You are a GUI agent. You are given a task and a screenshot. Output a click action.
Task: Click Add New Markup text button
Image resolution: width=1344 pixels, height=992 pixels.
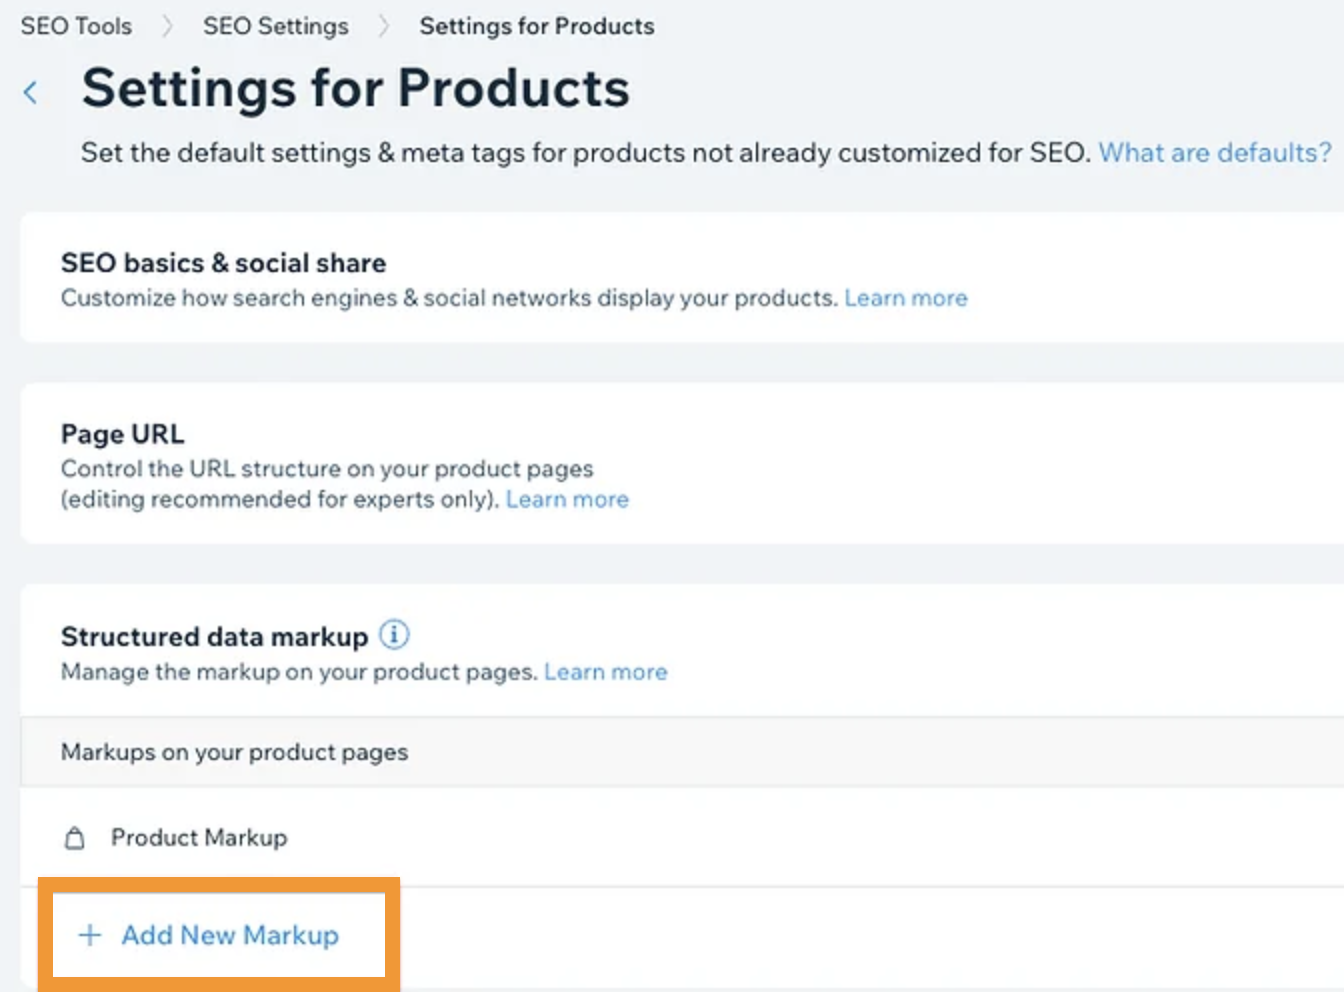pyautogui.click(x=230, y=935)
